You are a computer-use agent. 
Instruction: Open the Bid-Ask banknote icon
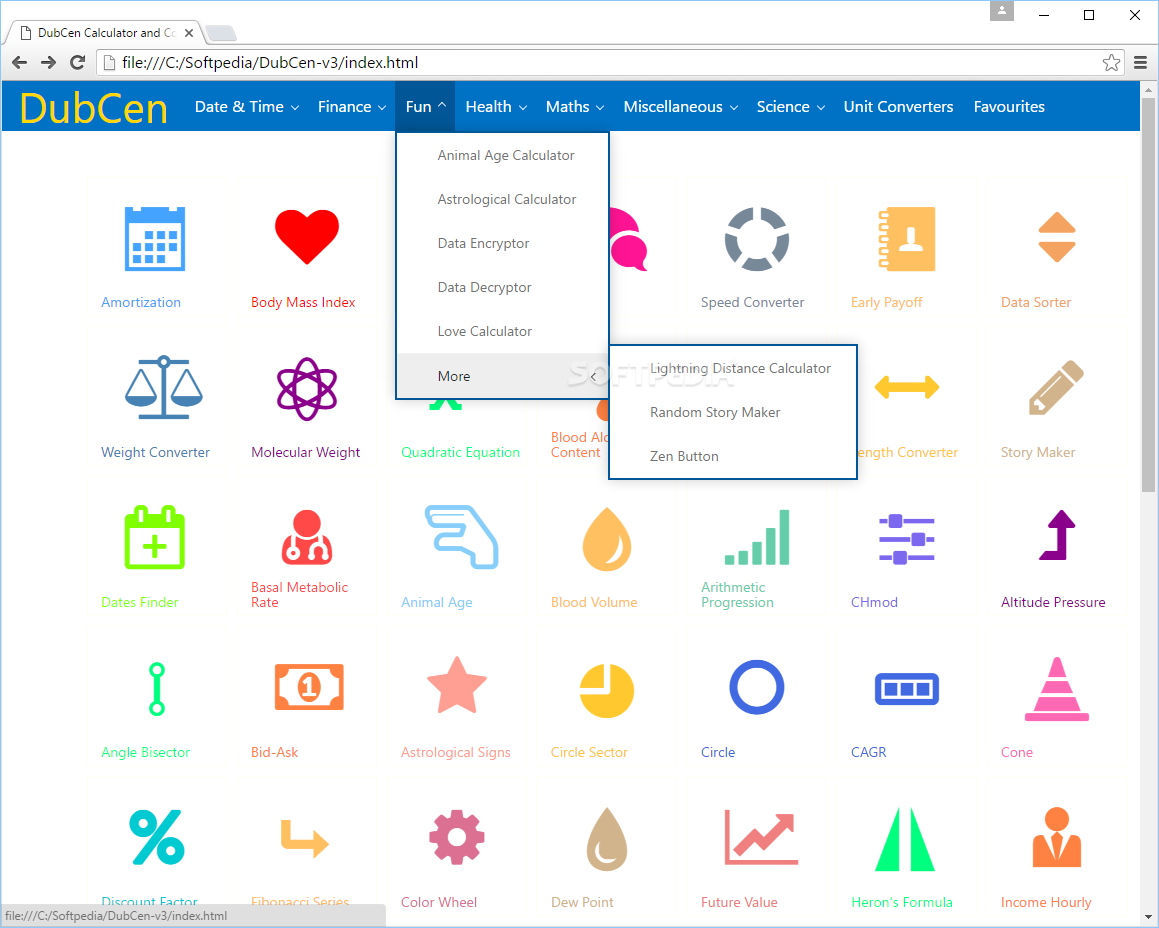pos(309,687)
